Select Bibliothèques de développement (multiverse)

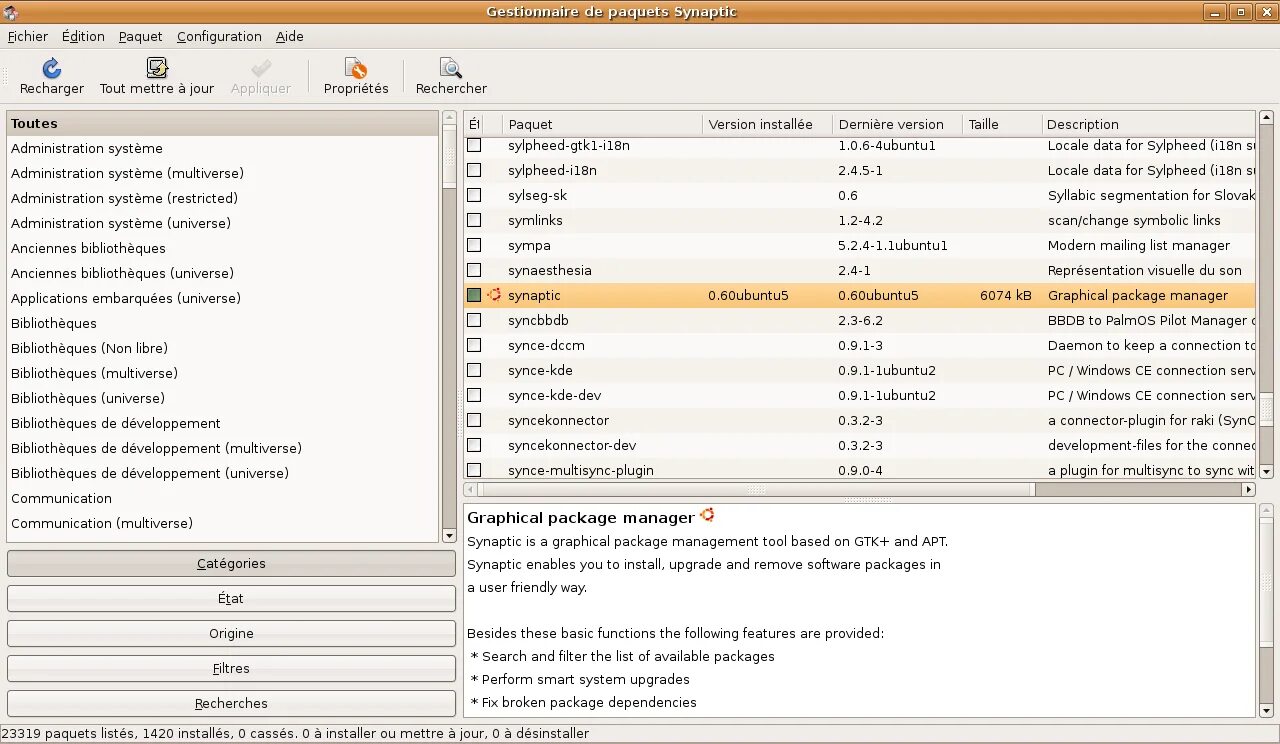[x=223, y=448]
